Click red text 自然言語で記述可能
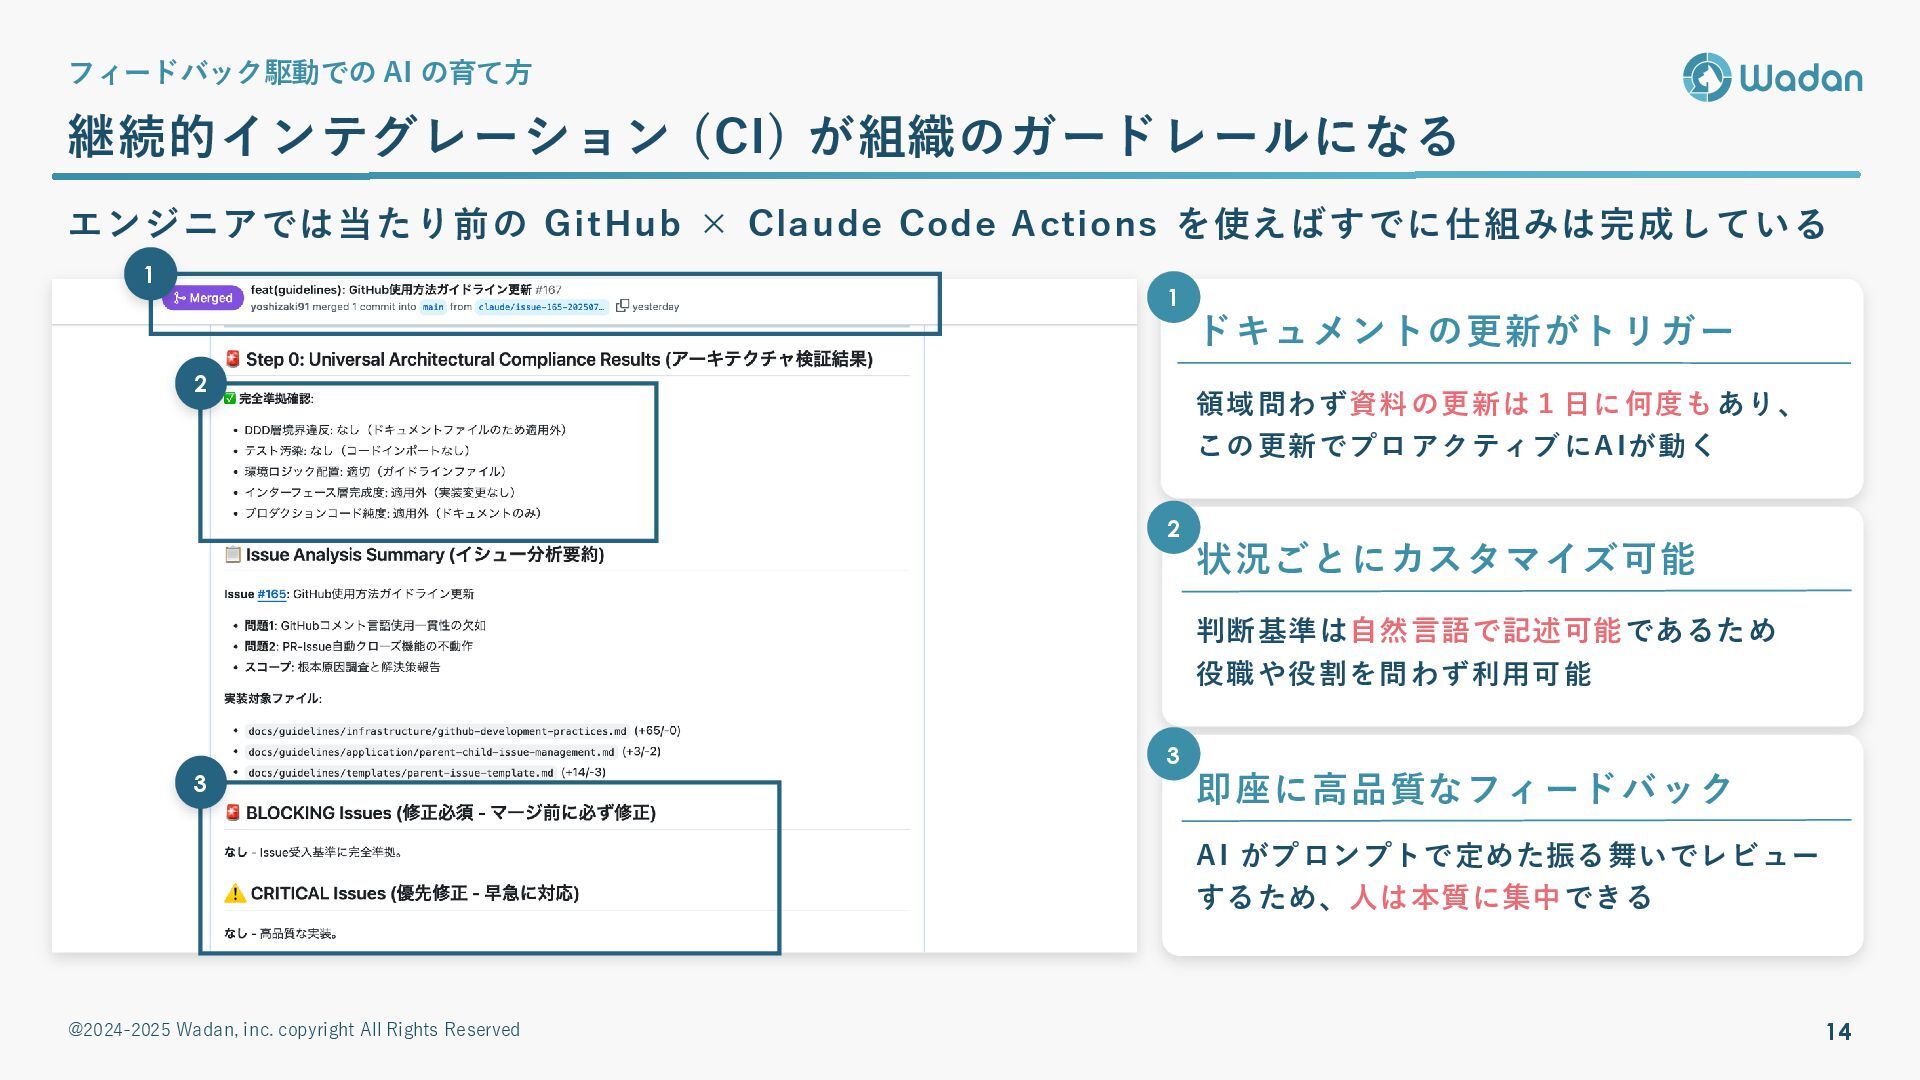Viewport: 1920px width, 1080px height. pyautogui.click(x=1486, y=630)
